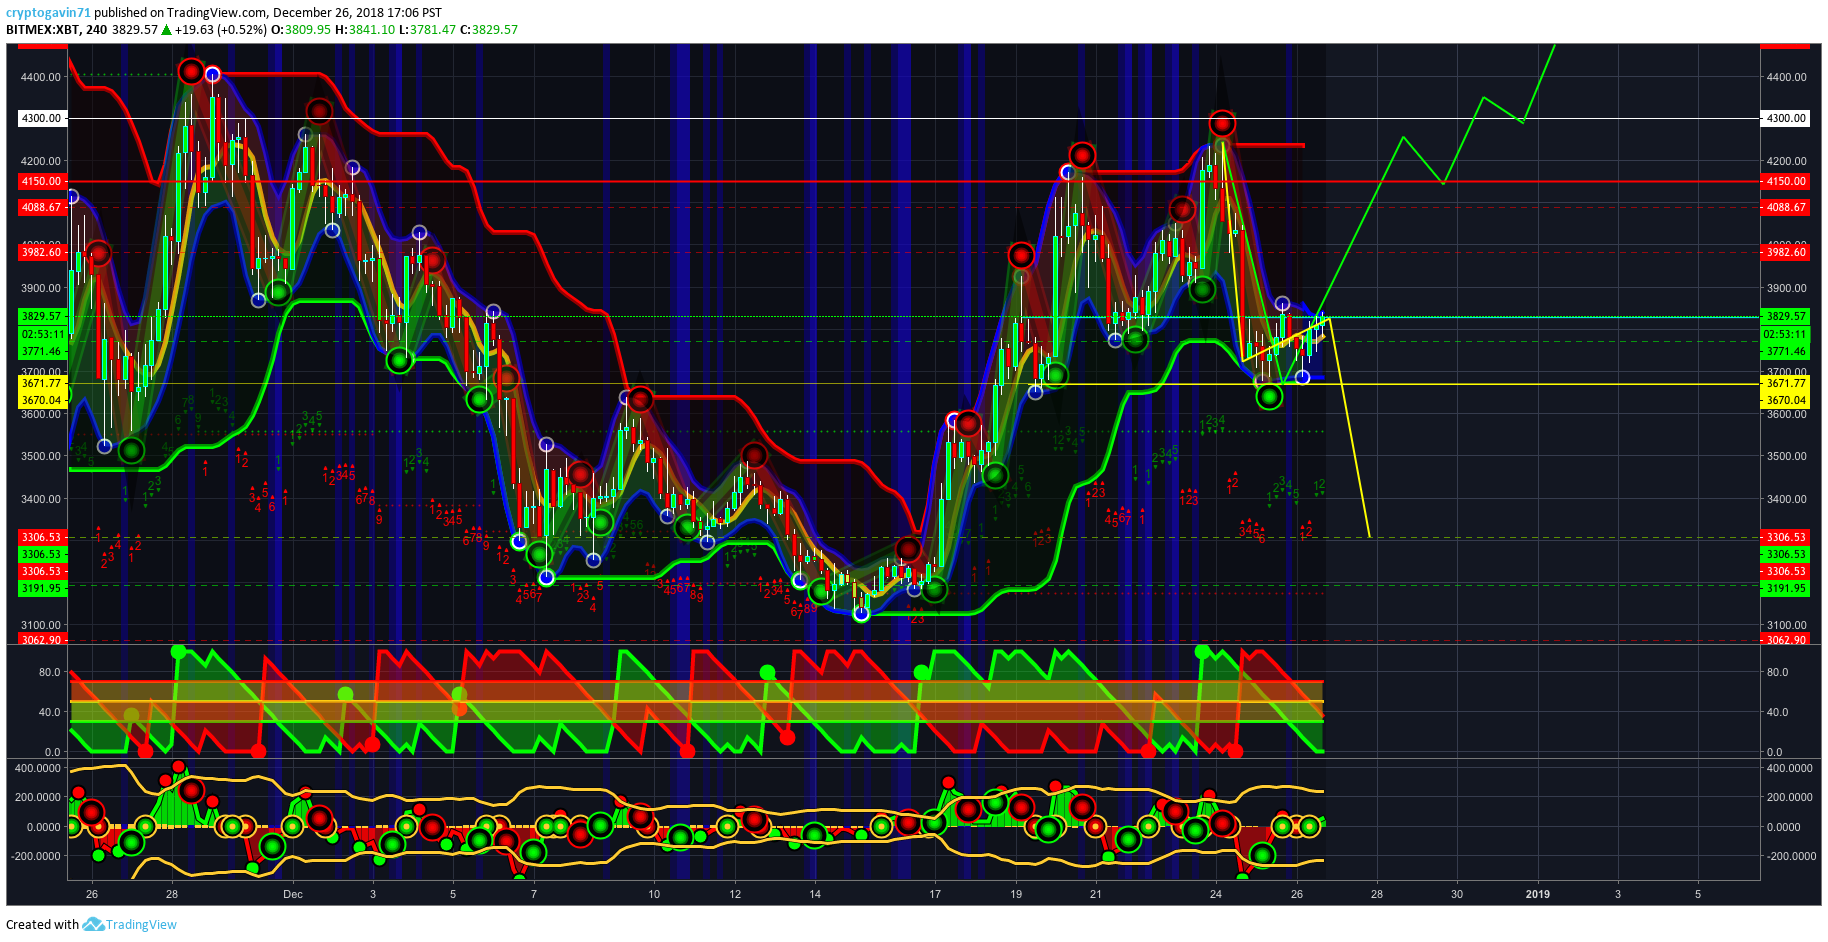Click the 3100.00 tick on the right price scale
The height and width of the screenshot is (942, 1828).
[1787, 626]
